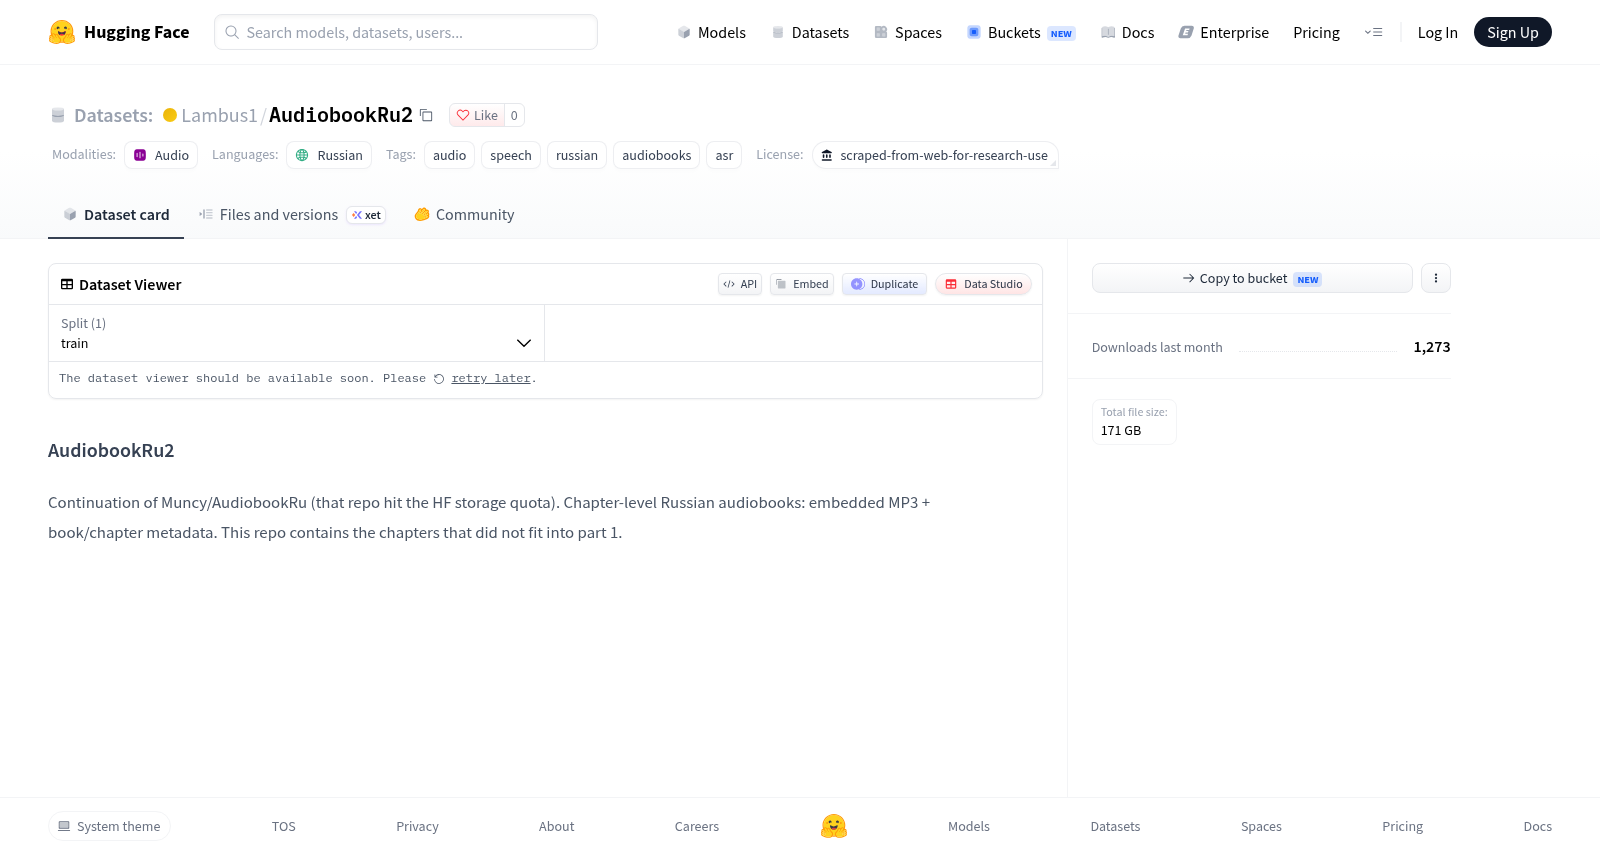This screenshot has height=861, width=1600.
Task: Click the audiobooks tag
Action: coord(657,155)
